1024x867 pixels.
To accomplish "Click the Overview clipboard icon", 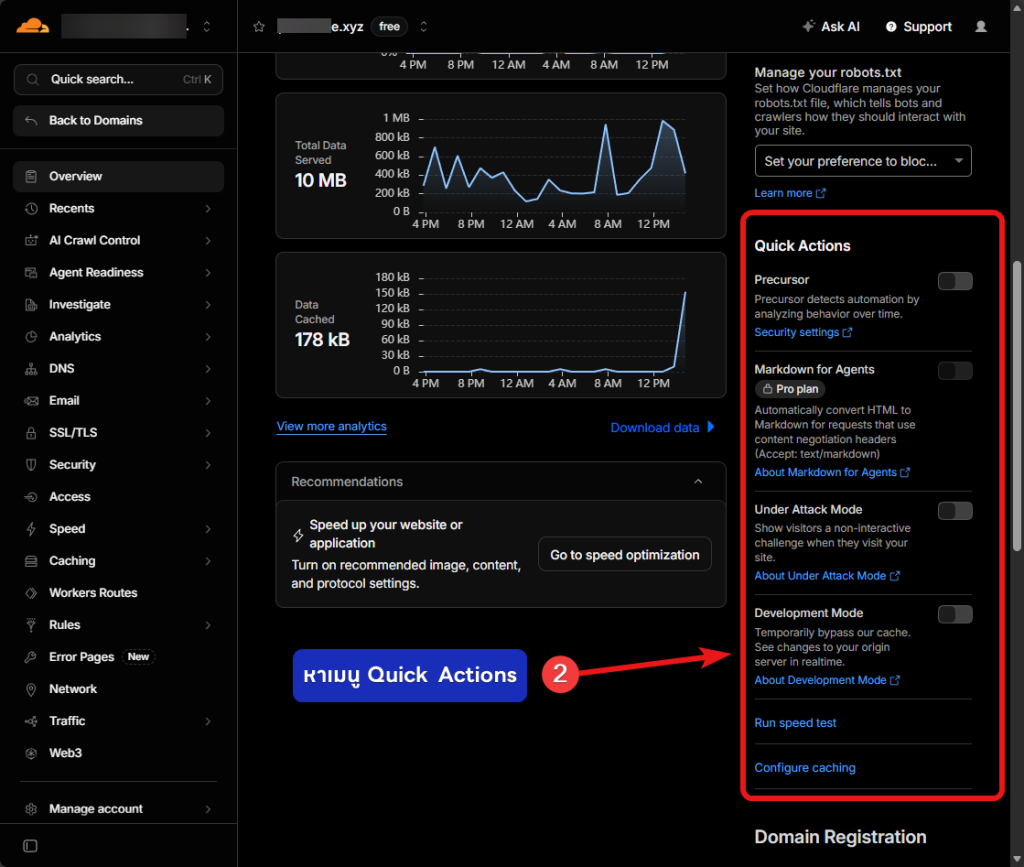I will [31, 176].
